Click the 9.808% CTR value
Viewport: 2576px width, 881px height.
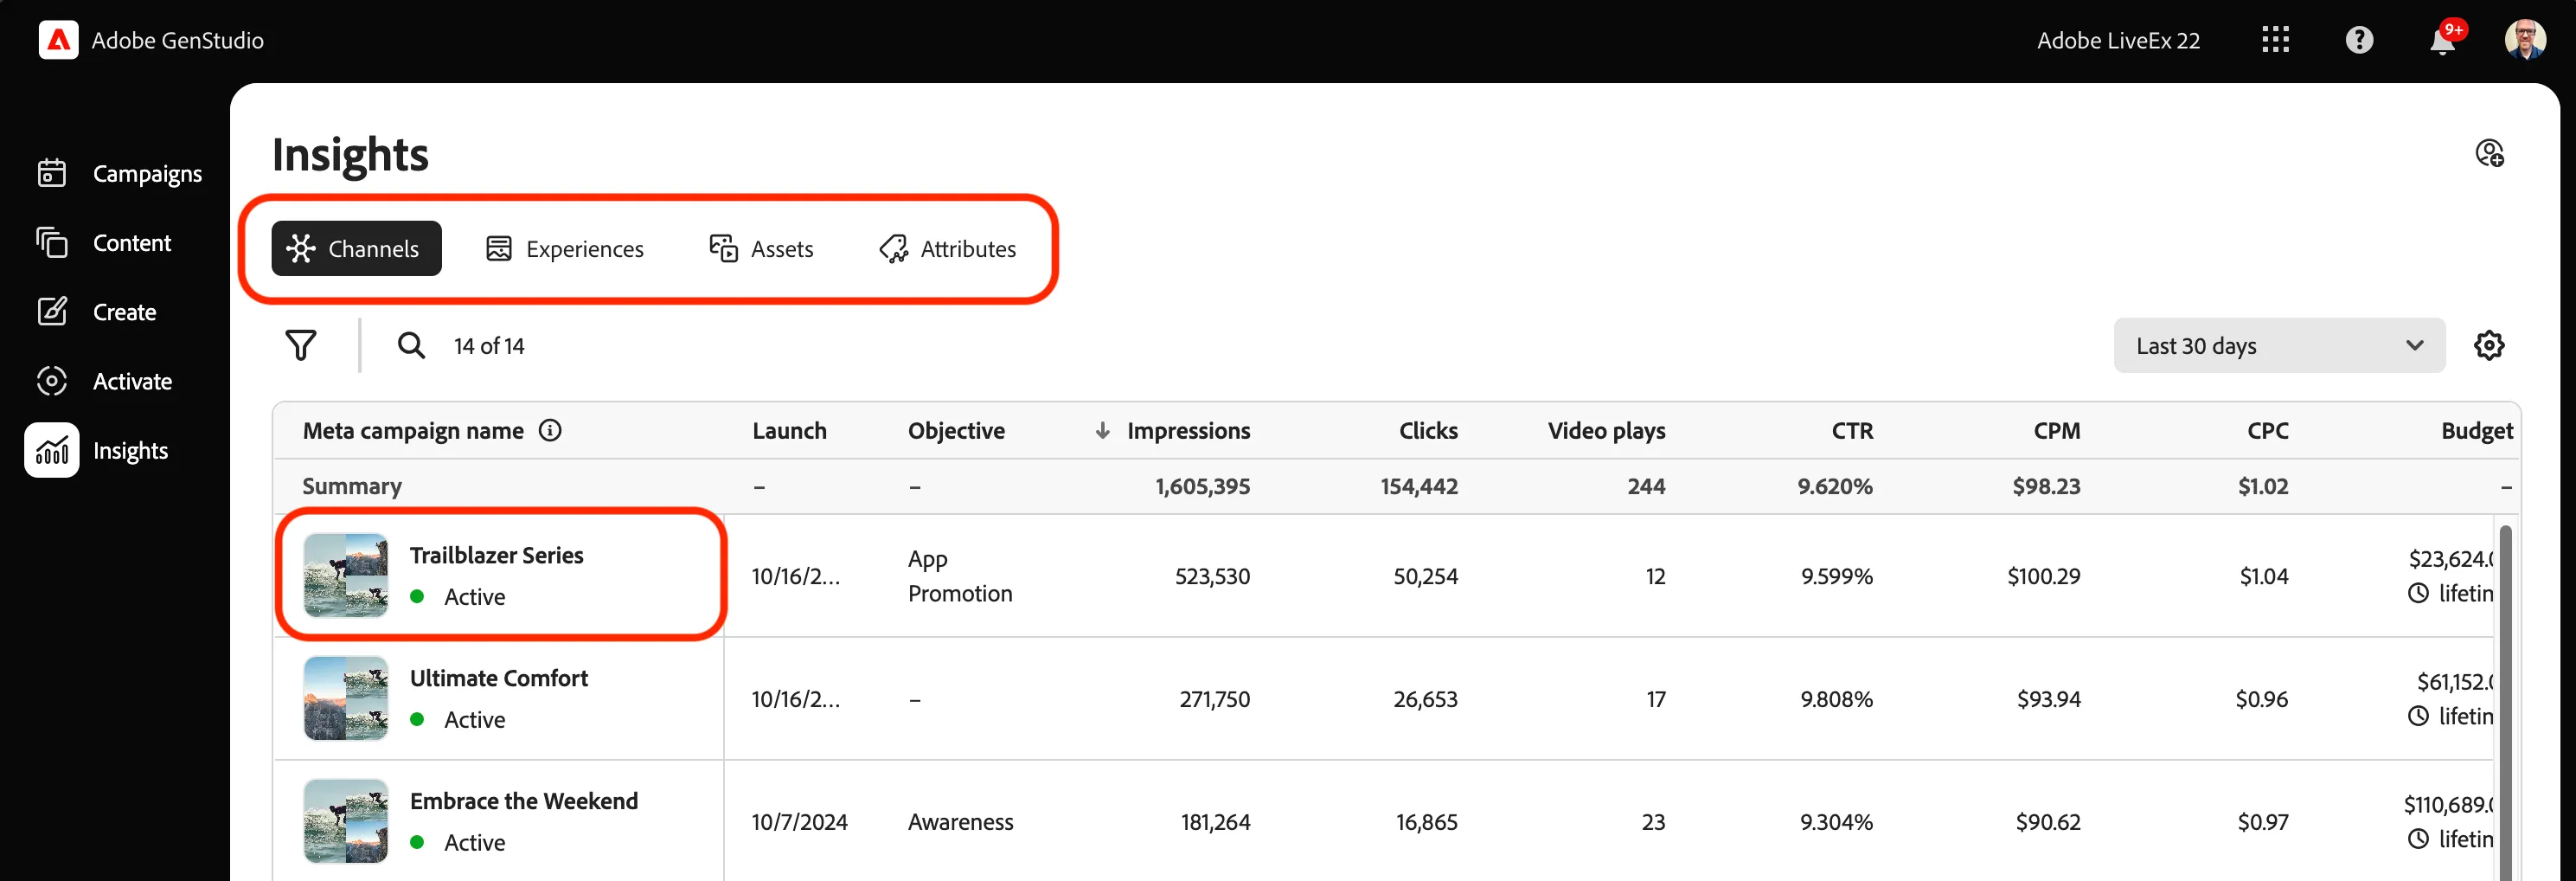[1836, 699]
